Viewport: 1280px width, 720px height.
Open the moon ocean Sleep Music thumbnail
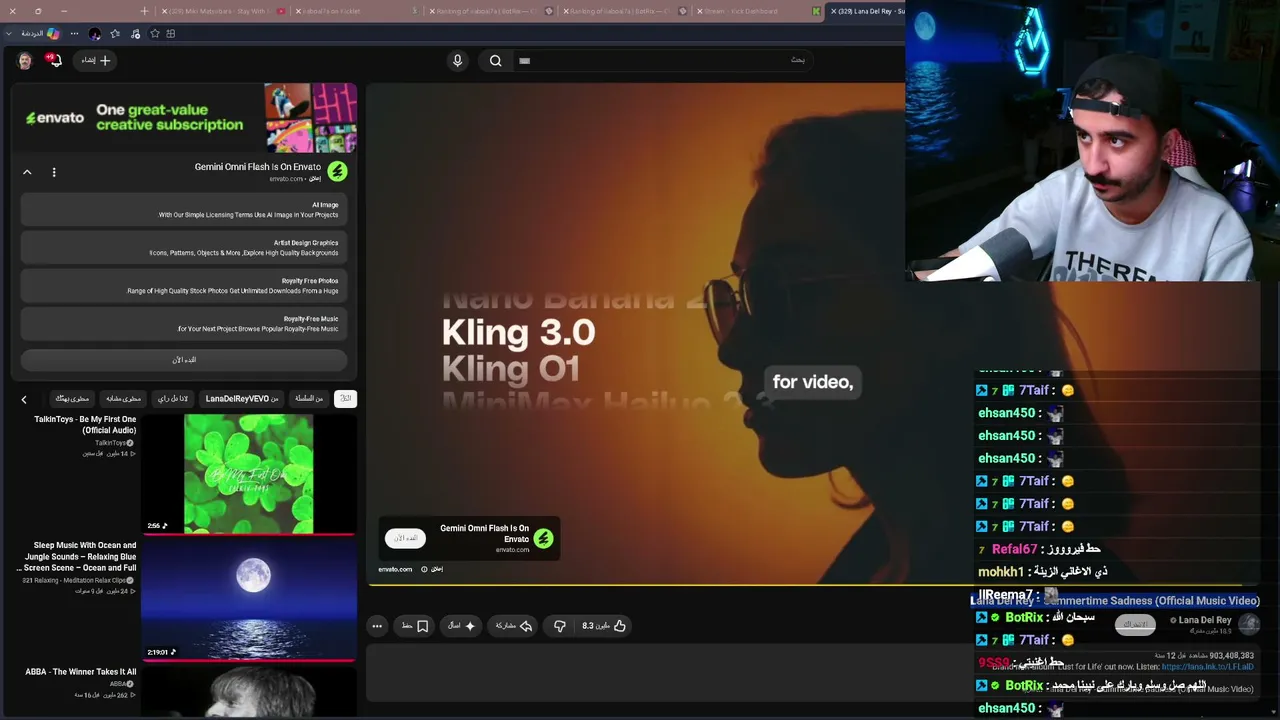(x=249, y=599)
